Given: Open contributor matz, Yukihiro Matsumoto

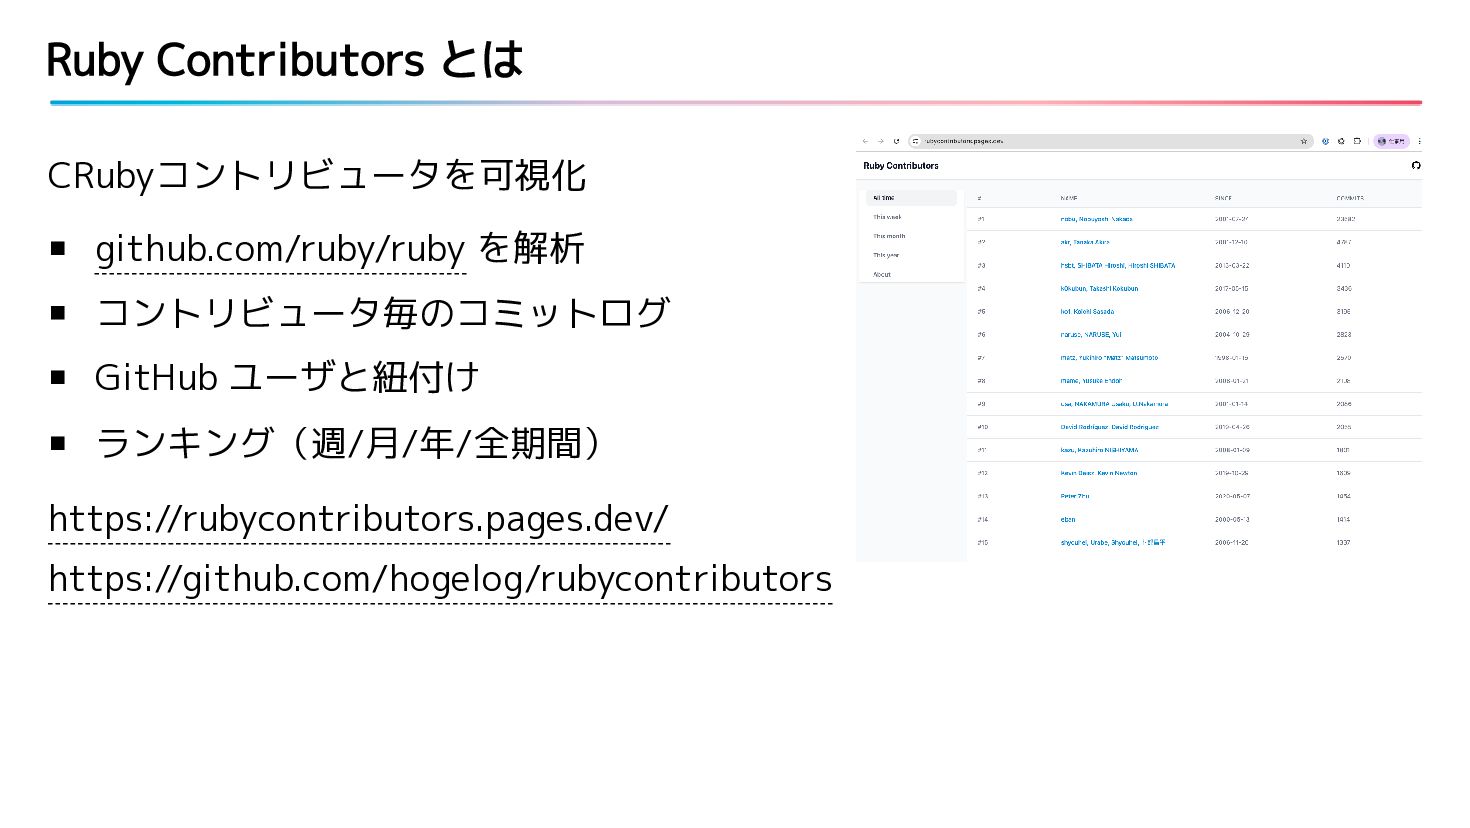Looking at the screenshot, I should coord(1109,358).
